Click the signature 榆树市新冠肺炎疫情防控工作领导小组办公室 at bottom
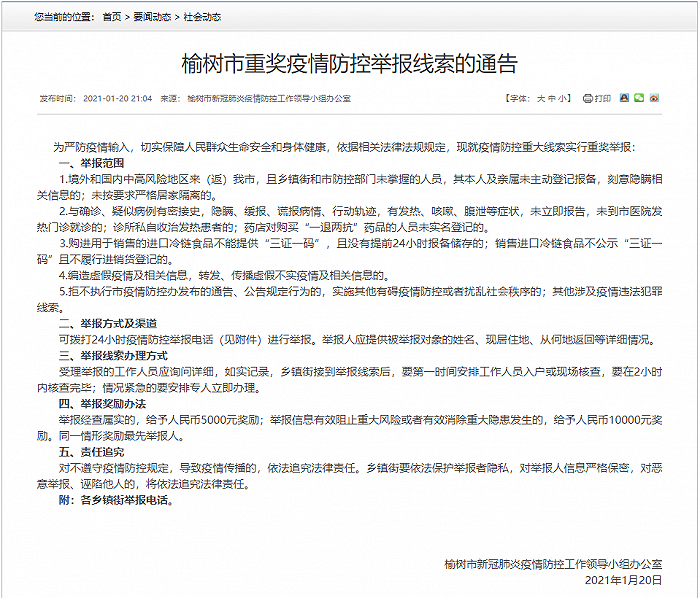Viewport: 700px width, 598px height. [x=553, y=564]
